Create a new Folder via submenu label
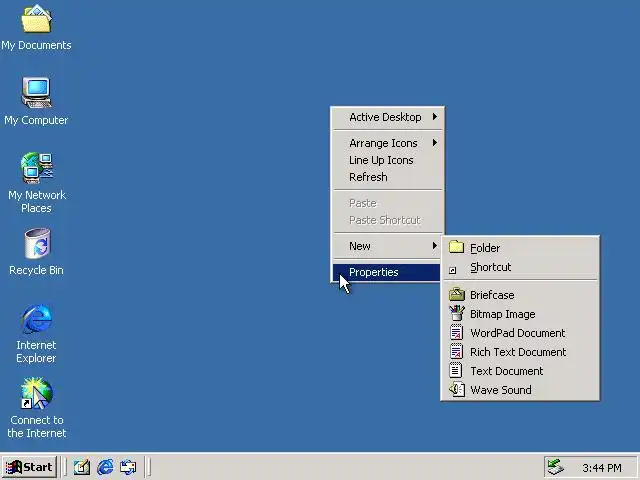 coord(484,248)
